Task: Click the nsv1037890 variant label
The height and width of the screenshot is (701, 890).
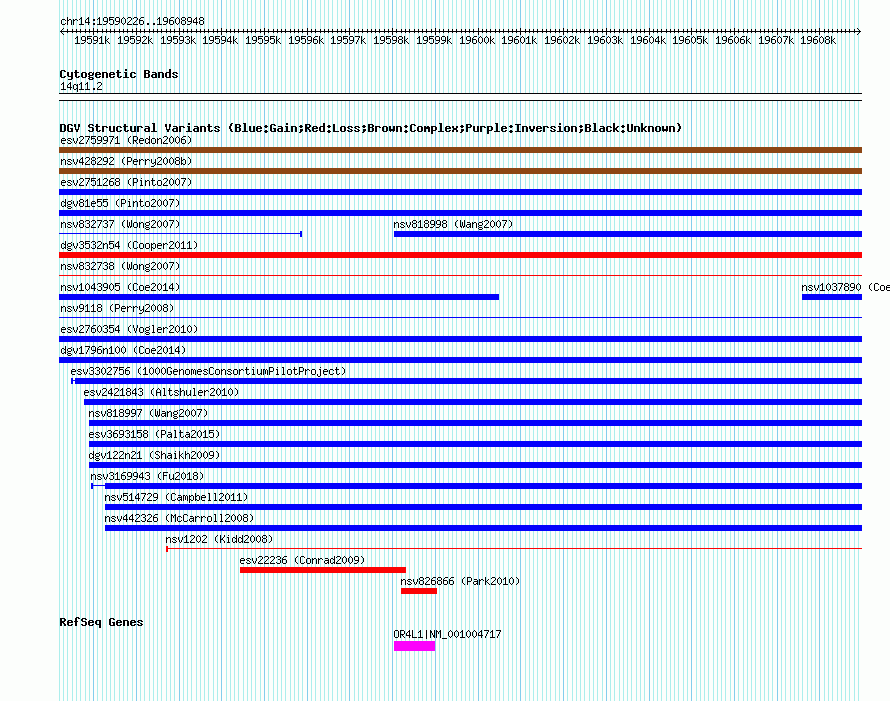Action: tap(845, 287)
